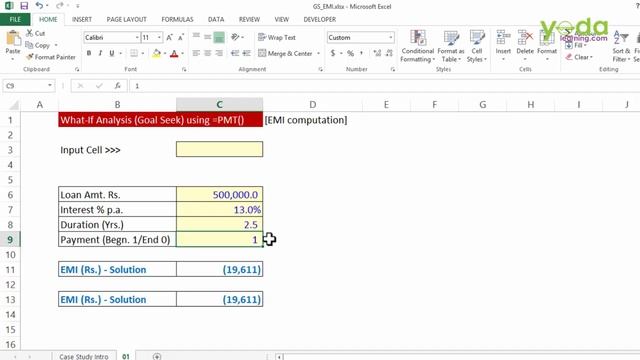Increase font size with the large A
The height and width of the screenshot is (360, 640).
click(x=169, y=38)
